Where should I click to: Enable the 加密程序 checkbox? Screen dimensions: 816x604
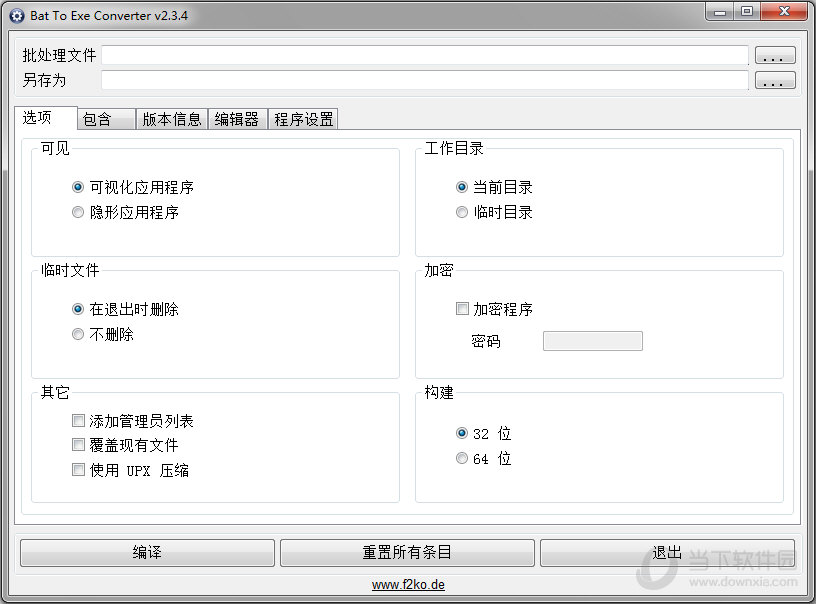pyautogui.click(x=494, y=309)
